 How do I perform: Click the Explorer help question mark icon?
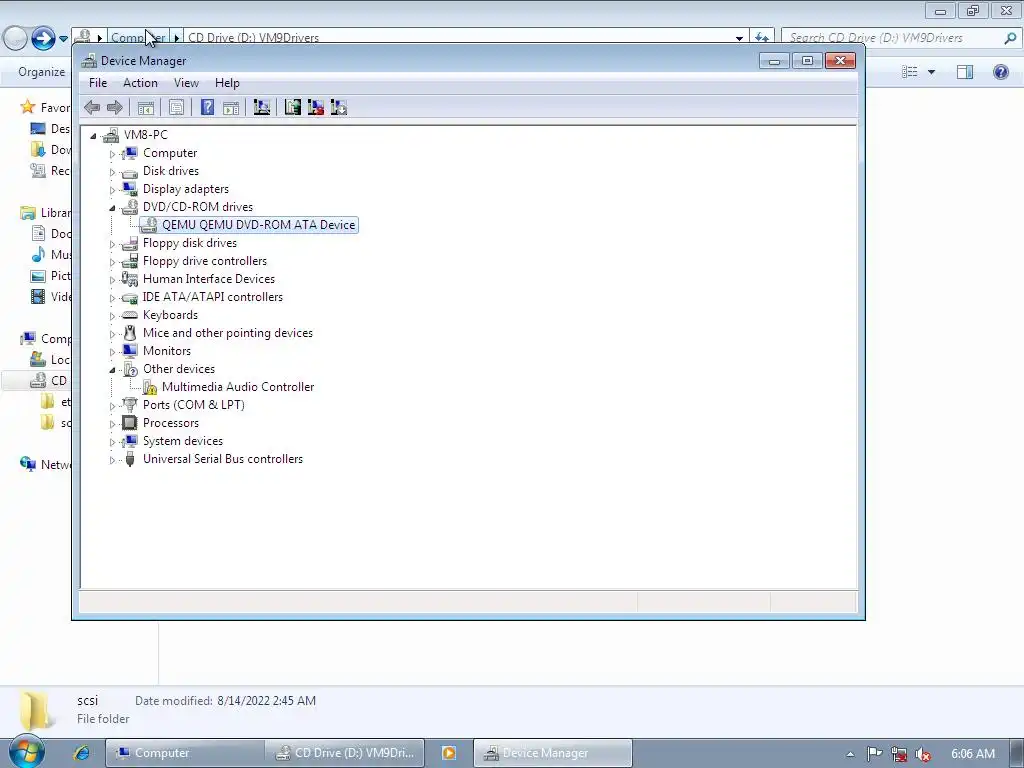[1000, 72]
